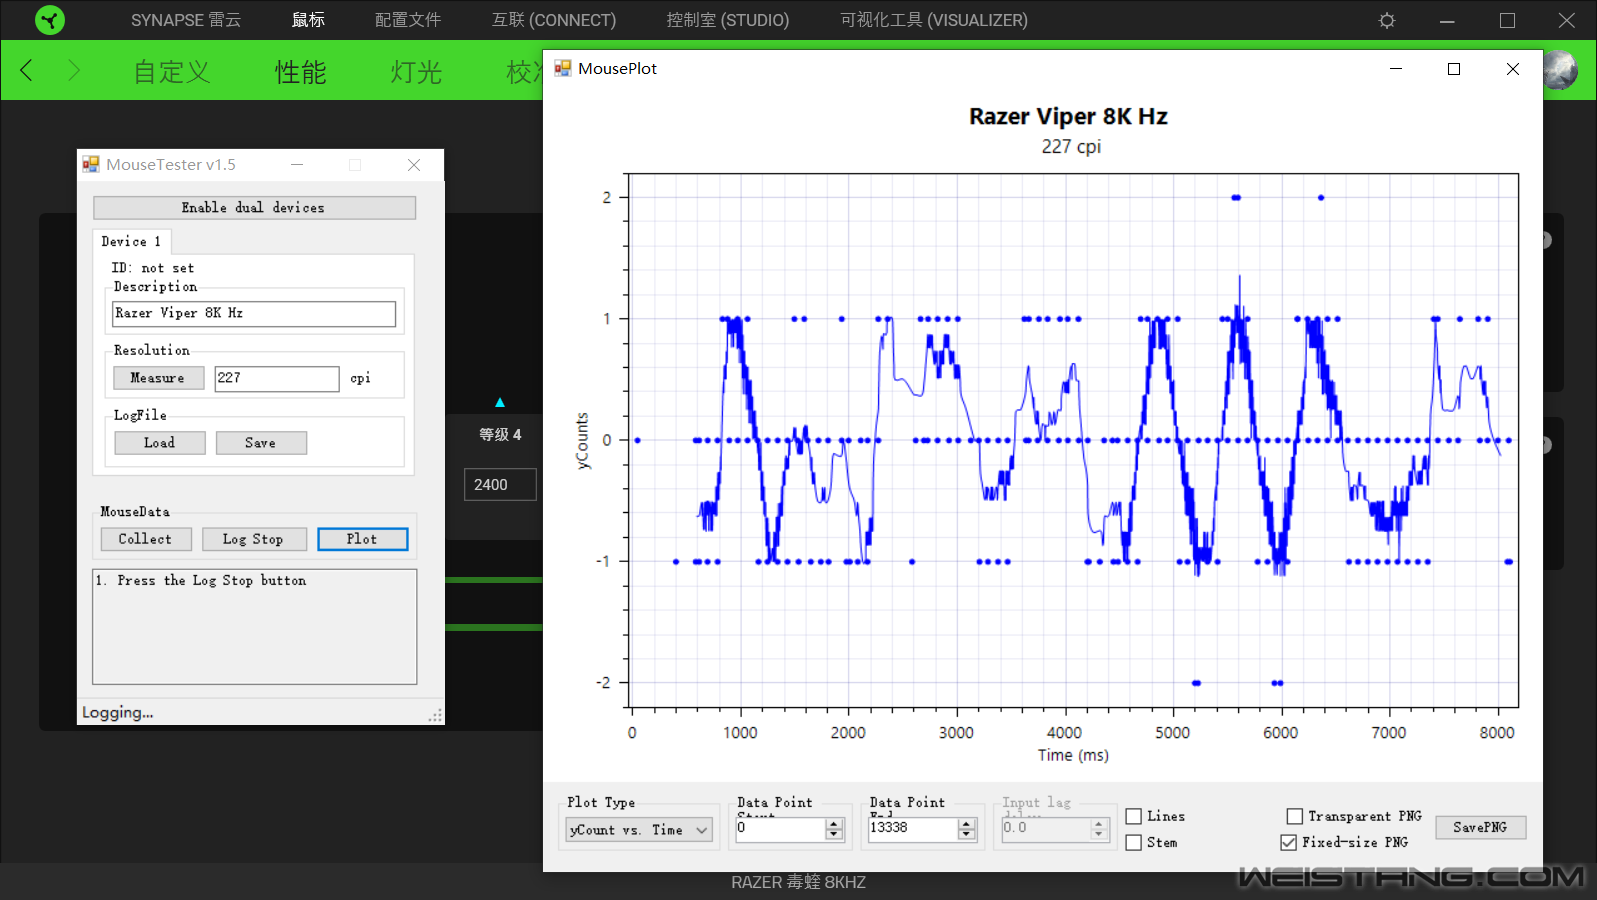1597x900 pixels.
Task: Click the Plot button
Action: click(x=363, y=539)
